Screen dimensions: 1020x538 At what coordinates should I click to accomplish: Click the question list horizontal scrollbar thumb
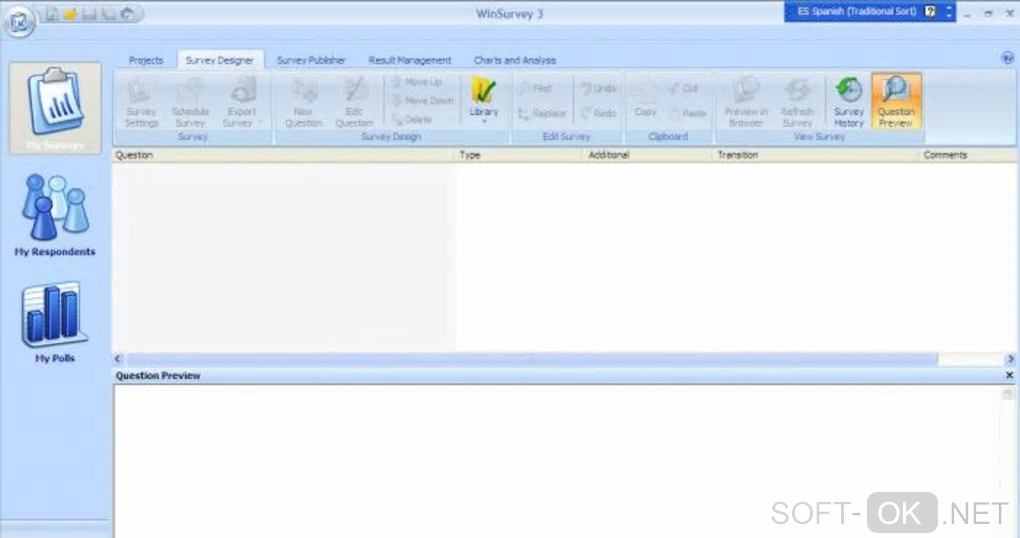(x=532, y=358)
